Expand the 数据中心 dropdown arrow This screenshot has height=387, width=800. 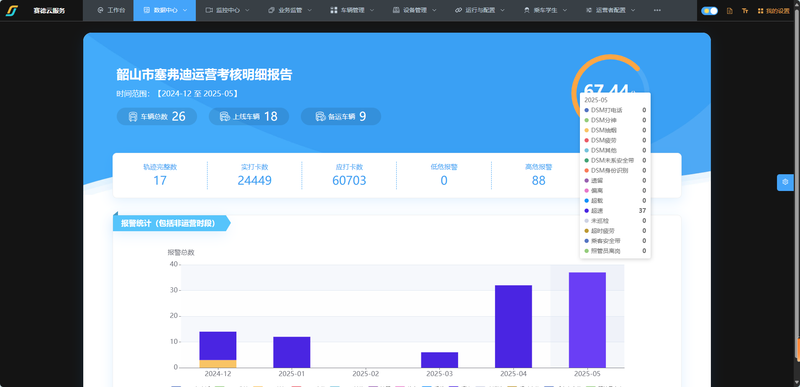tap(185, 10)
